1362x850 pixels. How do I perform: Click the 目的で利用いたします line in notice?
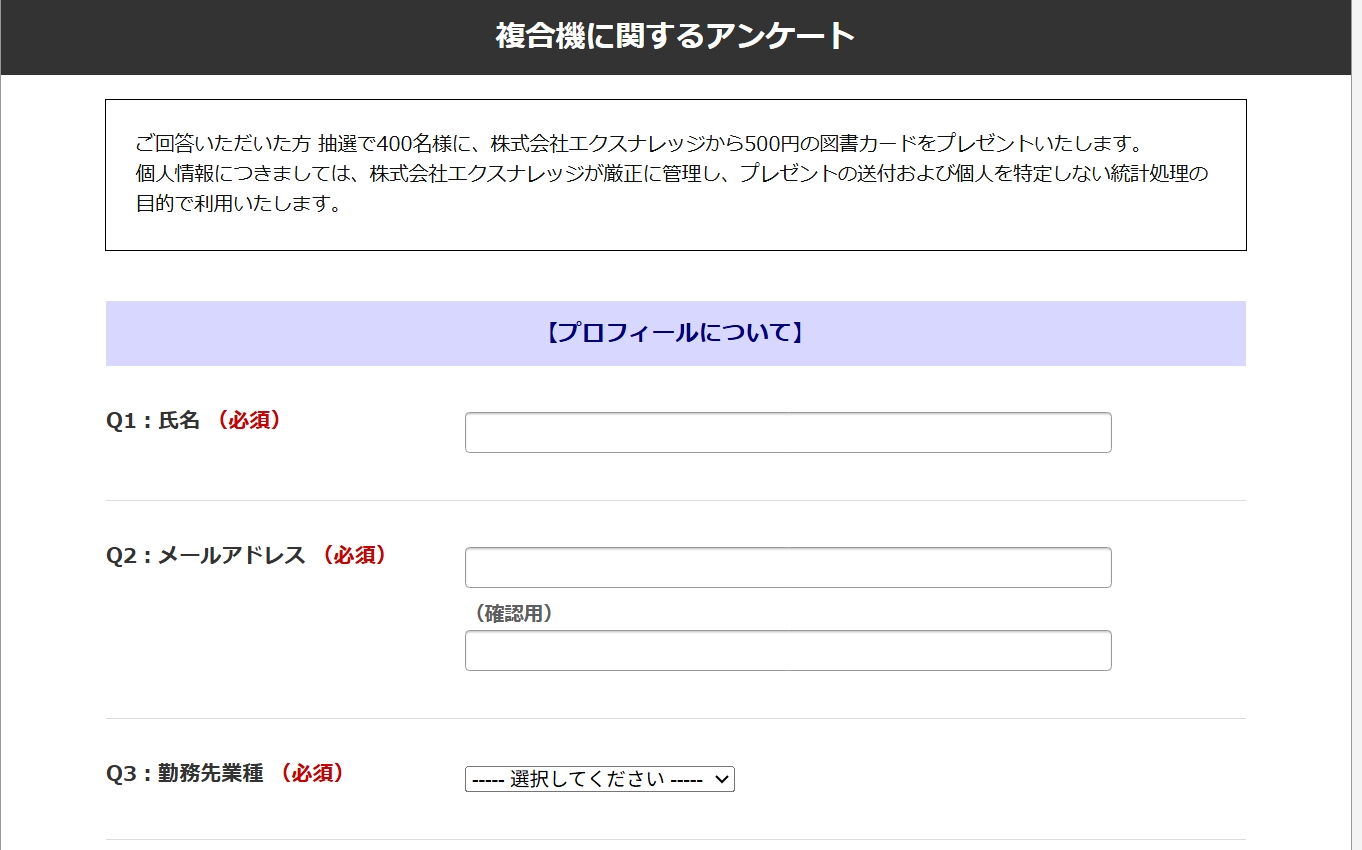click(x=238, y=204)
